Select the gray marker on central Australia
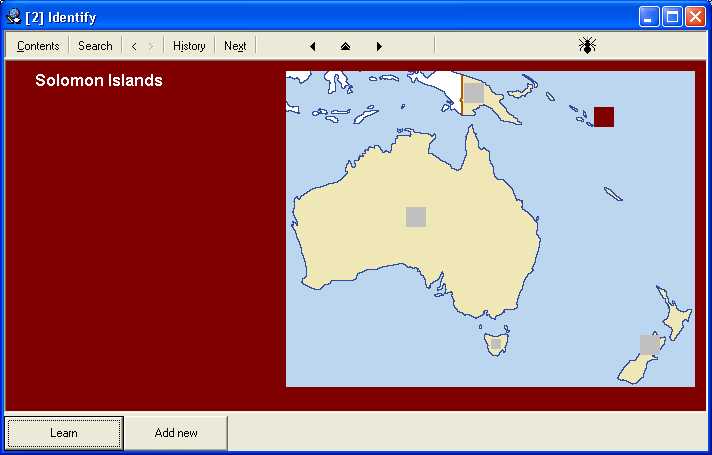Viewport: 712px width, 455px height. tap(416, 217)
